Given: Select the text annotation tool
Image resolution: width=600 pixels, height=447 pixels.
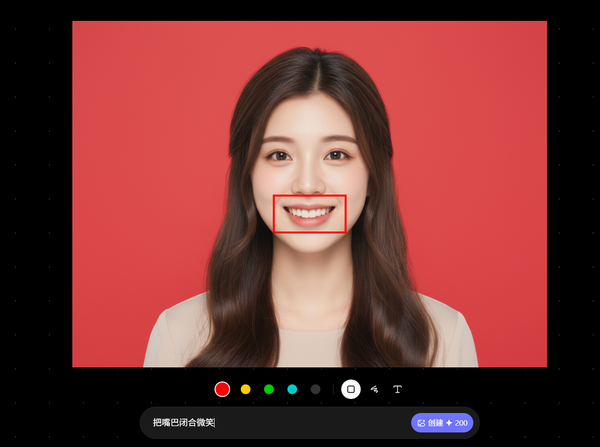Looking at the screenshot, I should [397, 389].
